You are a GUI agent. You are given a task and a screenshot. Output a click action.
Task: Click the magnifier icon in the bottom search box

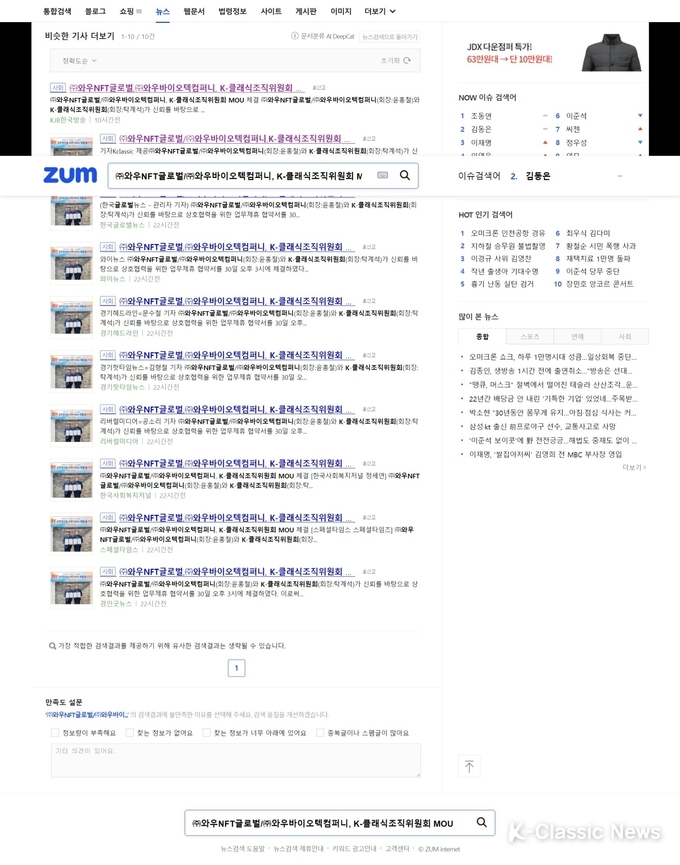tap(481, 822)
